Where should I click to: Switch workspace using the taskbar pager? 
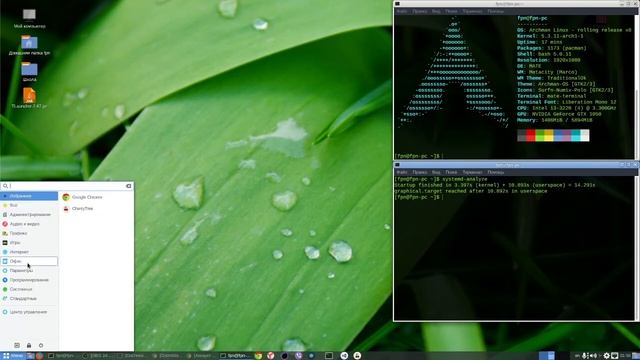[547, 356]
